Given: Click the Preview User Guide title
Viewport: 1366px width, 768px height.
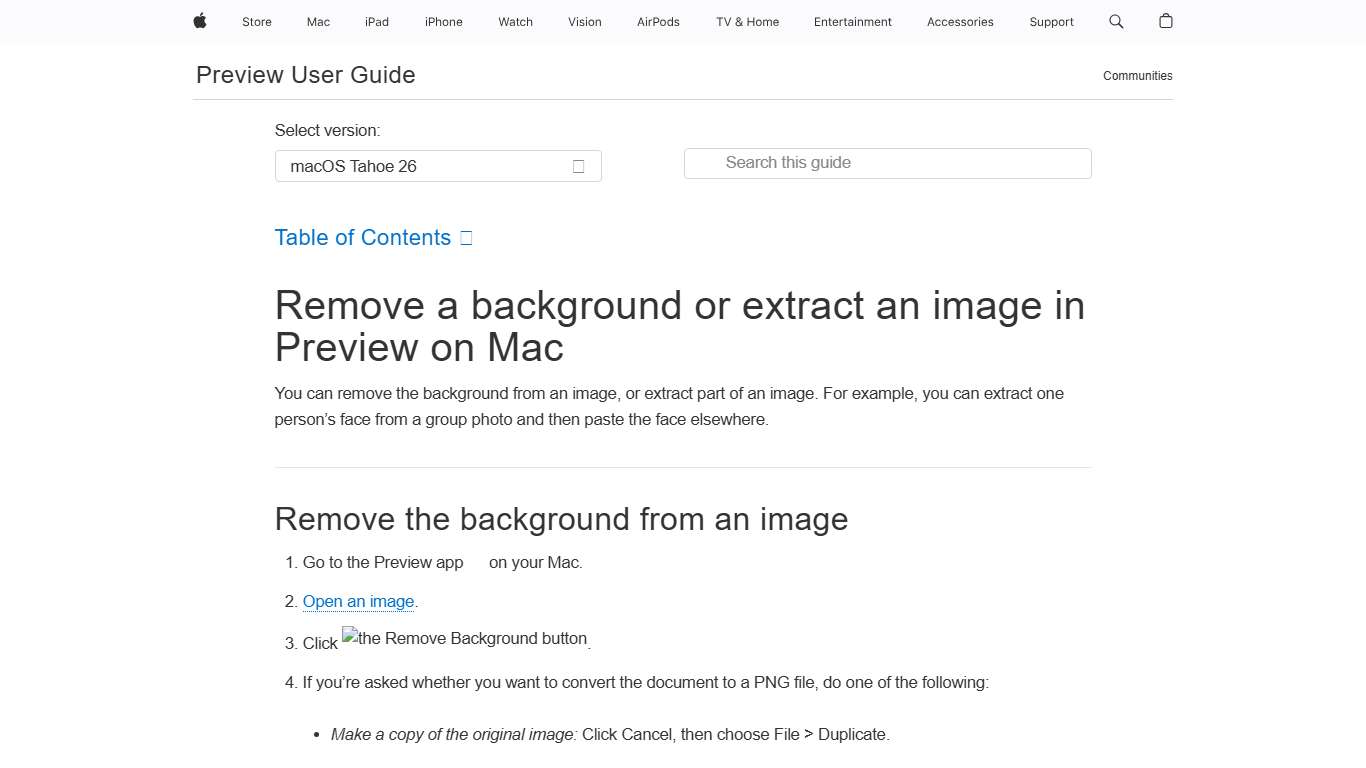Looking at the screenshot, I should (x=305, y=75).
